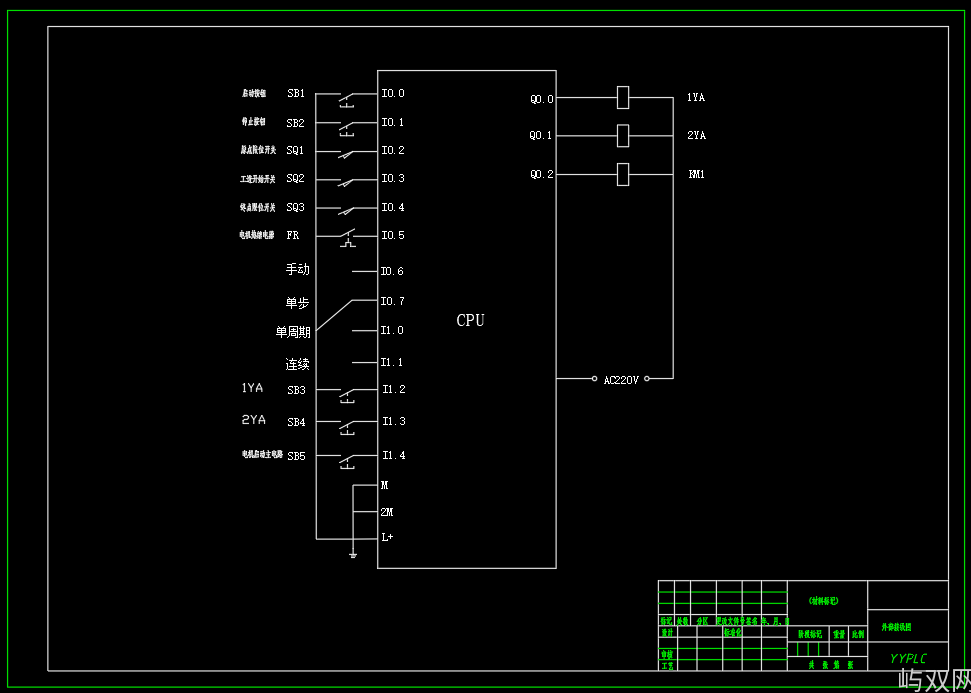Click the I0.0 input terminal label
The image size is (971, 693).
[x=393, y=94]
